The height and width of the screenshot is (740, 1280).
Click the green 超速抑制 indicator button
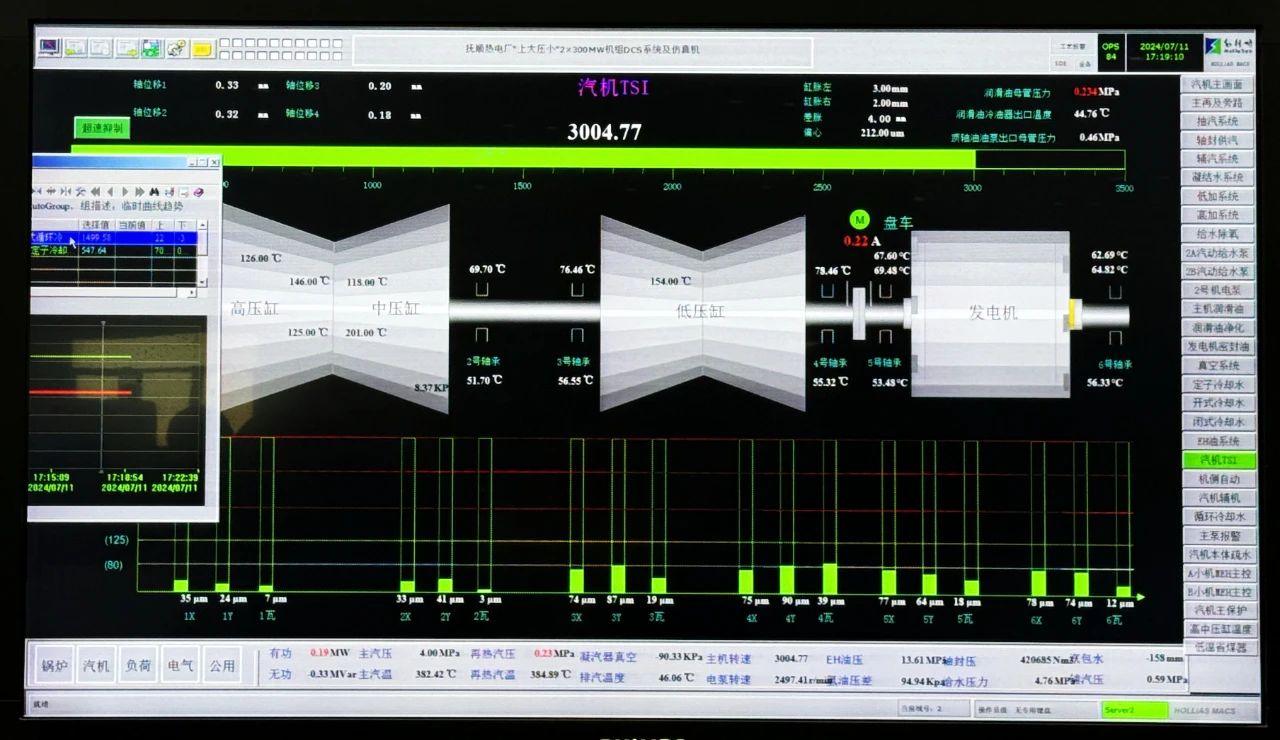click(102, 128)
